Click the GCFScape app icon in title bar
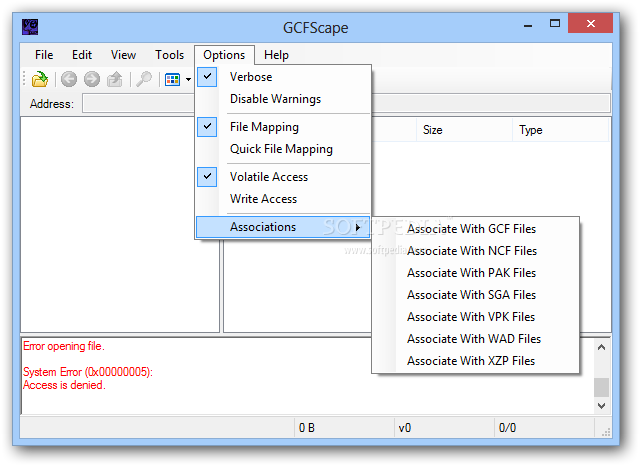 click(30, 27)
